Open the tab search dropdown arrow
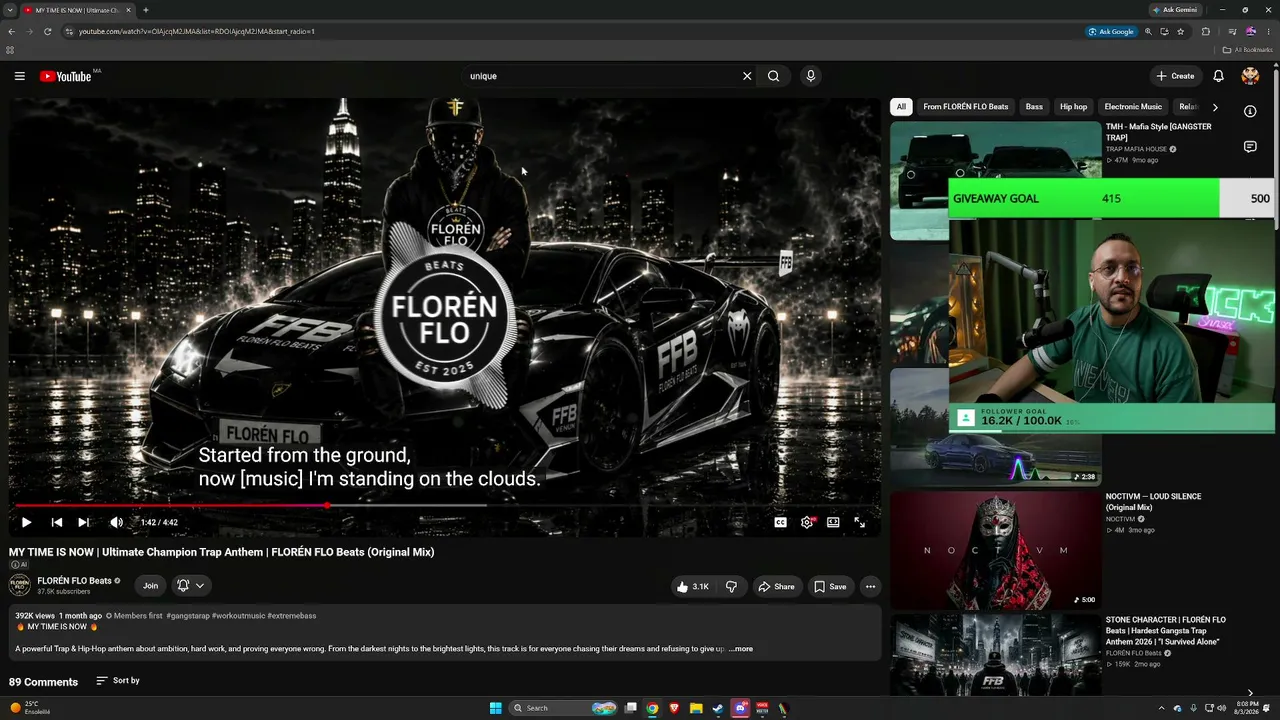This screenshot has height=720, width=1280. [9, 10]
